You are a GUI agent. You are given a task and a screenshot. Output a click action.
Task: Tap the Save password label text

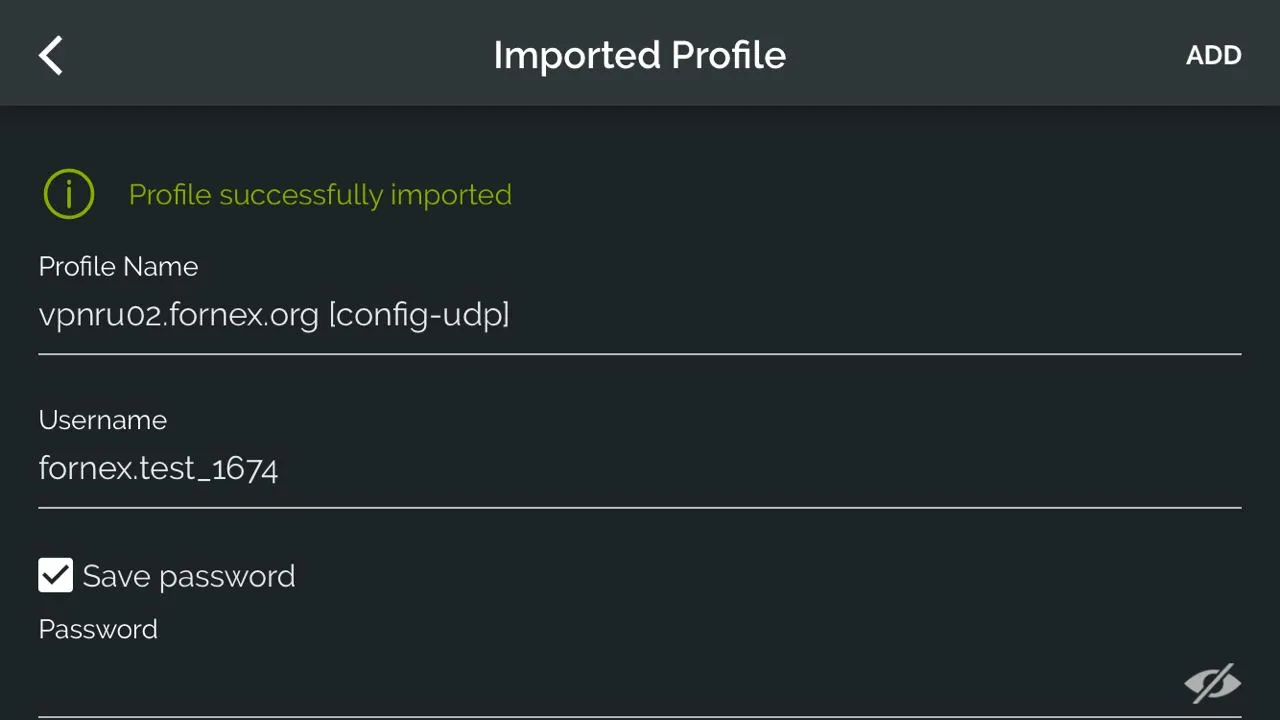tap(189, 576)
